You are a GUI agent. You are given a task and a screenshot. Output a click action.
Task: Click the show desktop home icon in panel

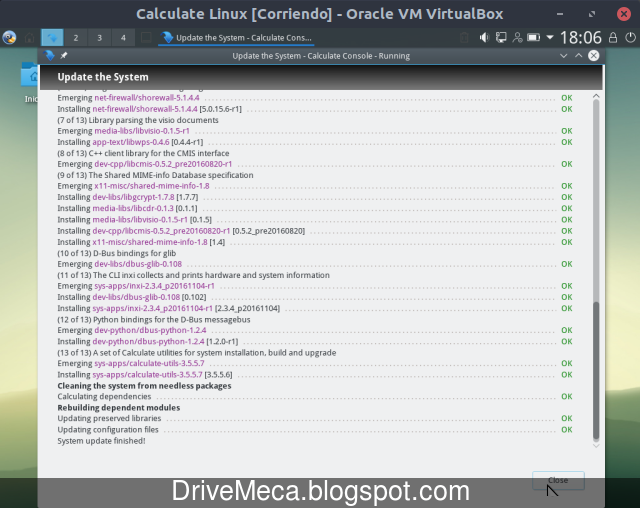[29, 38]
